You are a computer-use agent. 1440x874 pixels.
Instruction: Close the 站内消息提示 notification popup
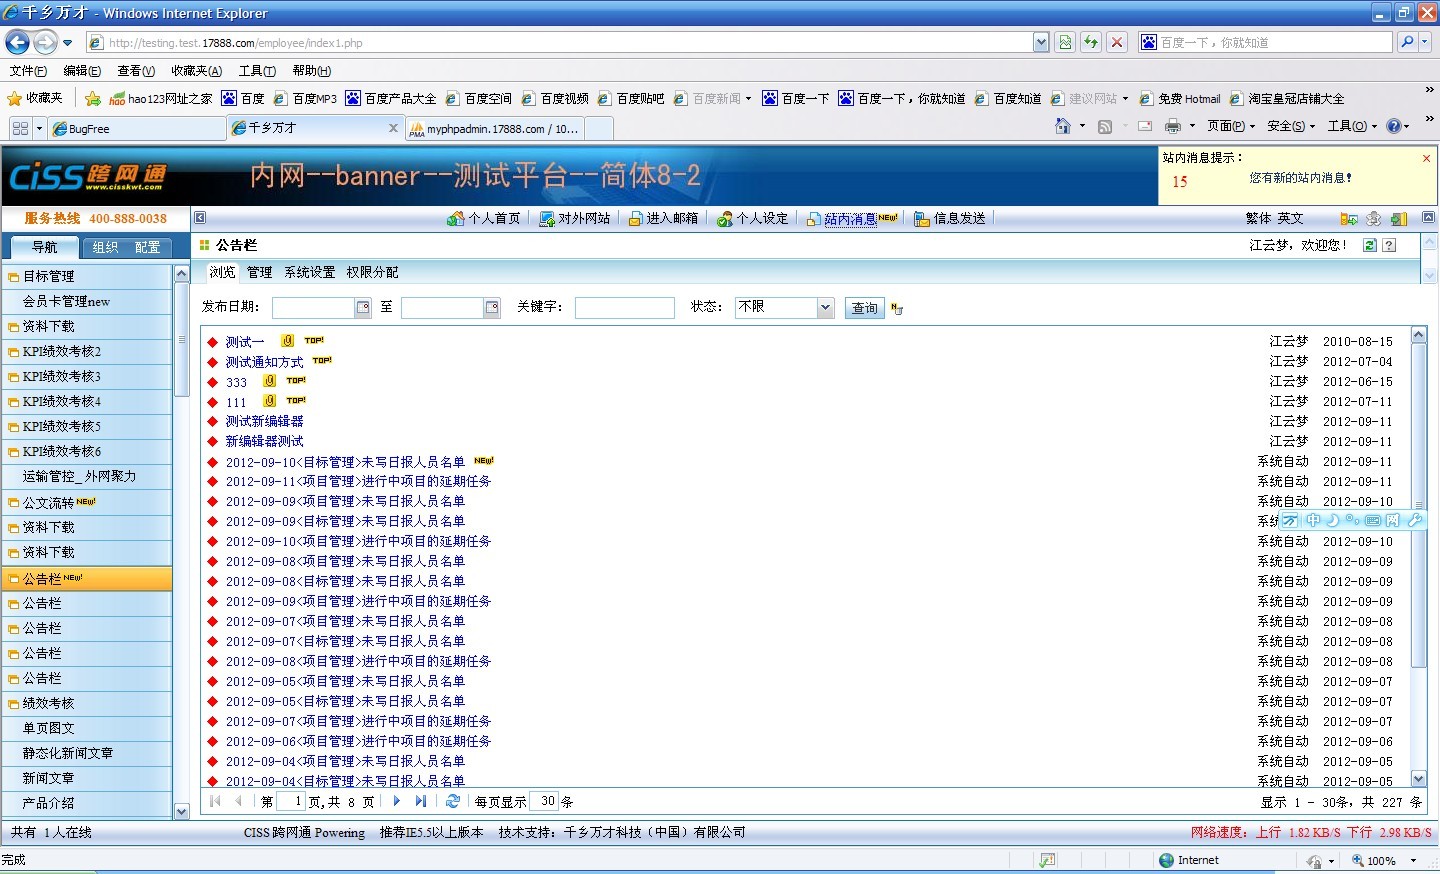click(1426, 158)
